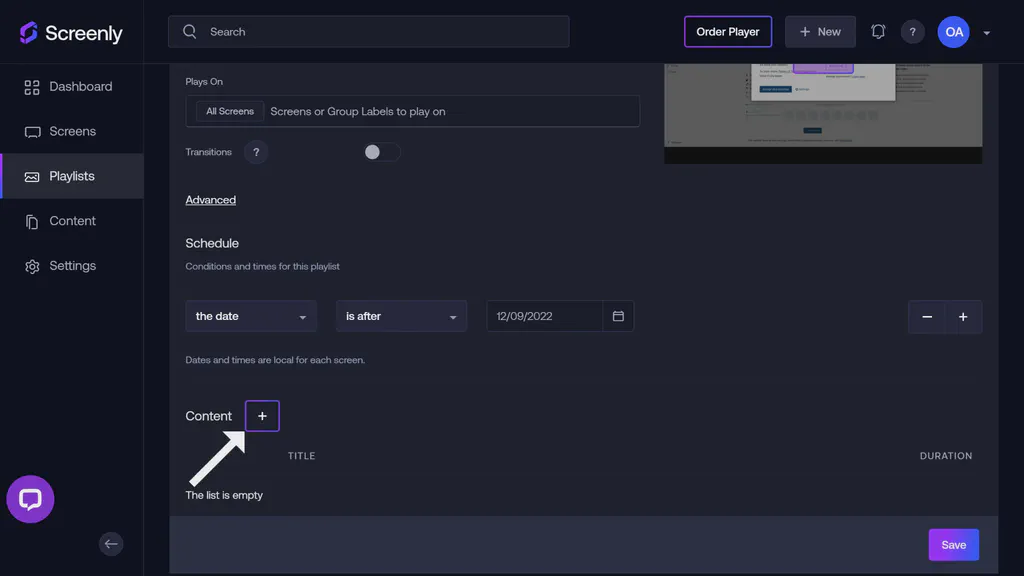Screen dimensions: 1024x576
Task: Expand the Advanced section
Action: [x=210, y=199]
